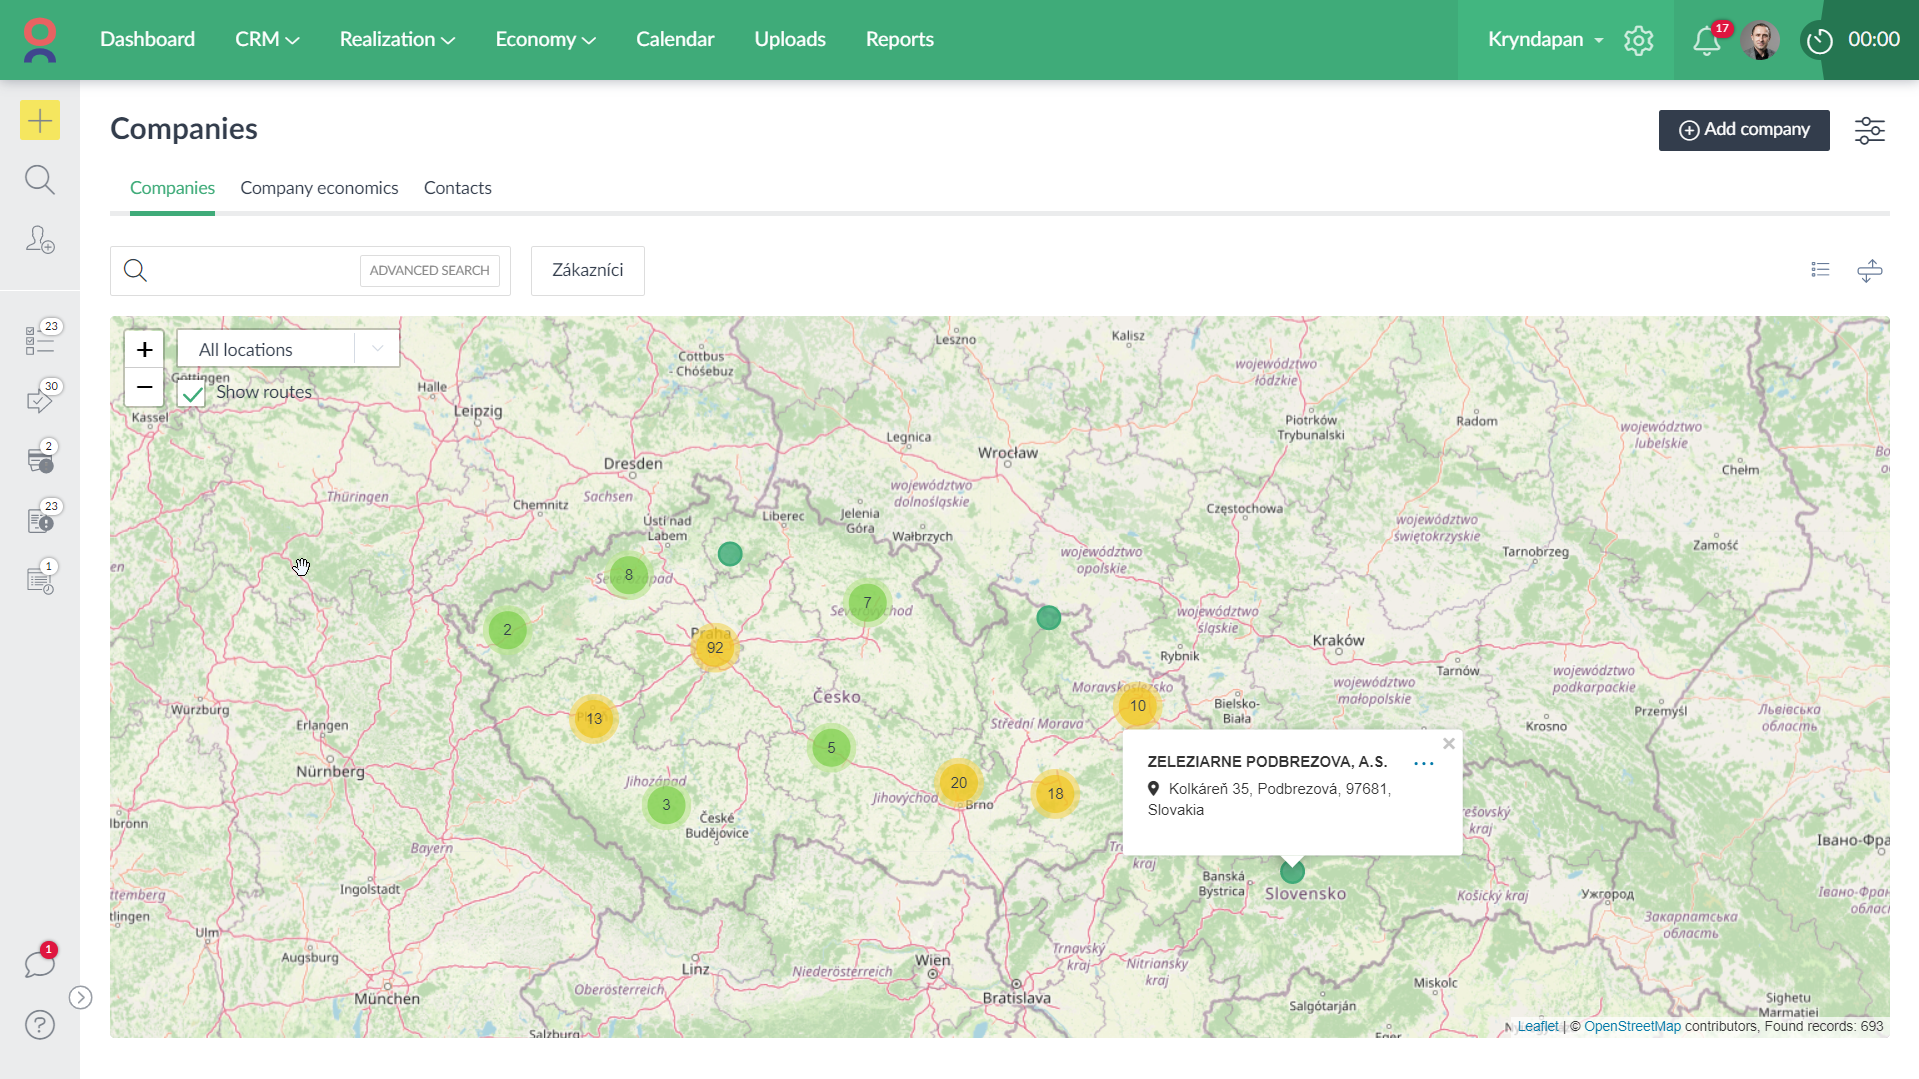The width and height of the screenshot is (1919, 1079).
Task: Click the add contact person icon
Action: [x=40, y=240]
